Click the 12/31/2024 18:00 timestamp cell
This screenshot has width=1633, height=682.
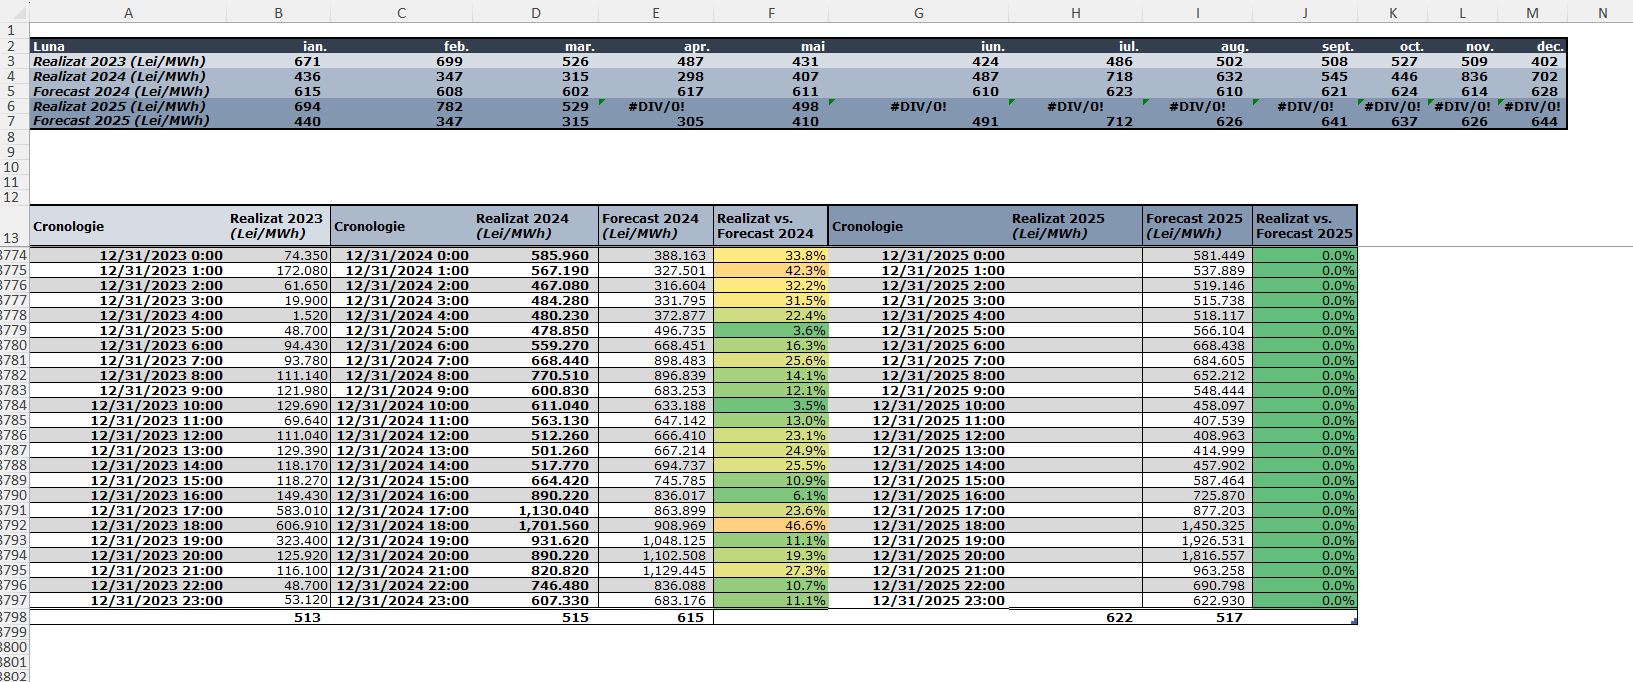pyautogui.click(x=402, y=526)
